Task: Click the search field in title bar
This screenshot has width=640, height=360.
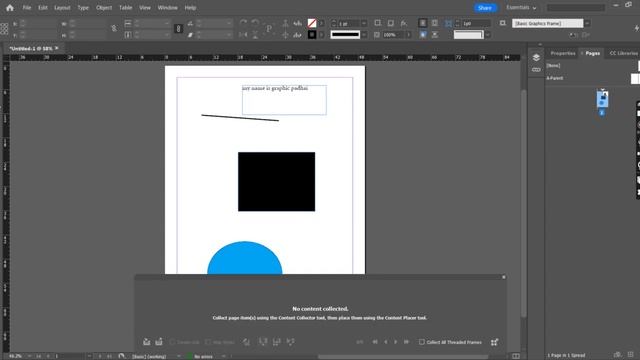Action: (576, 8)
